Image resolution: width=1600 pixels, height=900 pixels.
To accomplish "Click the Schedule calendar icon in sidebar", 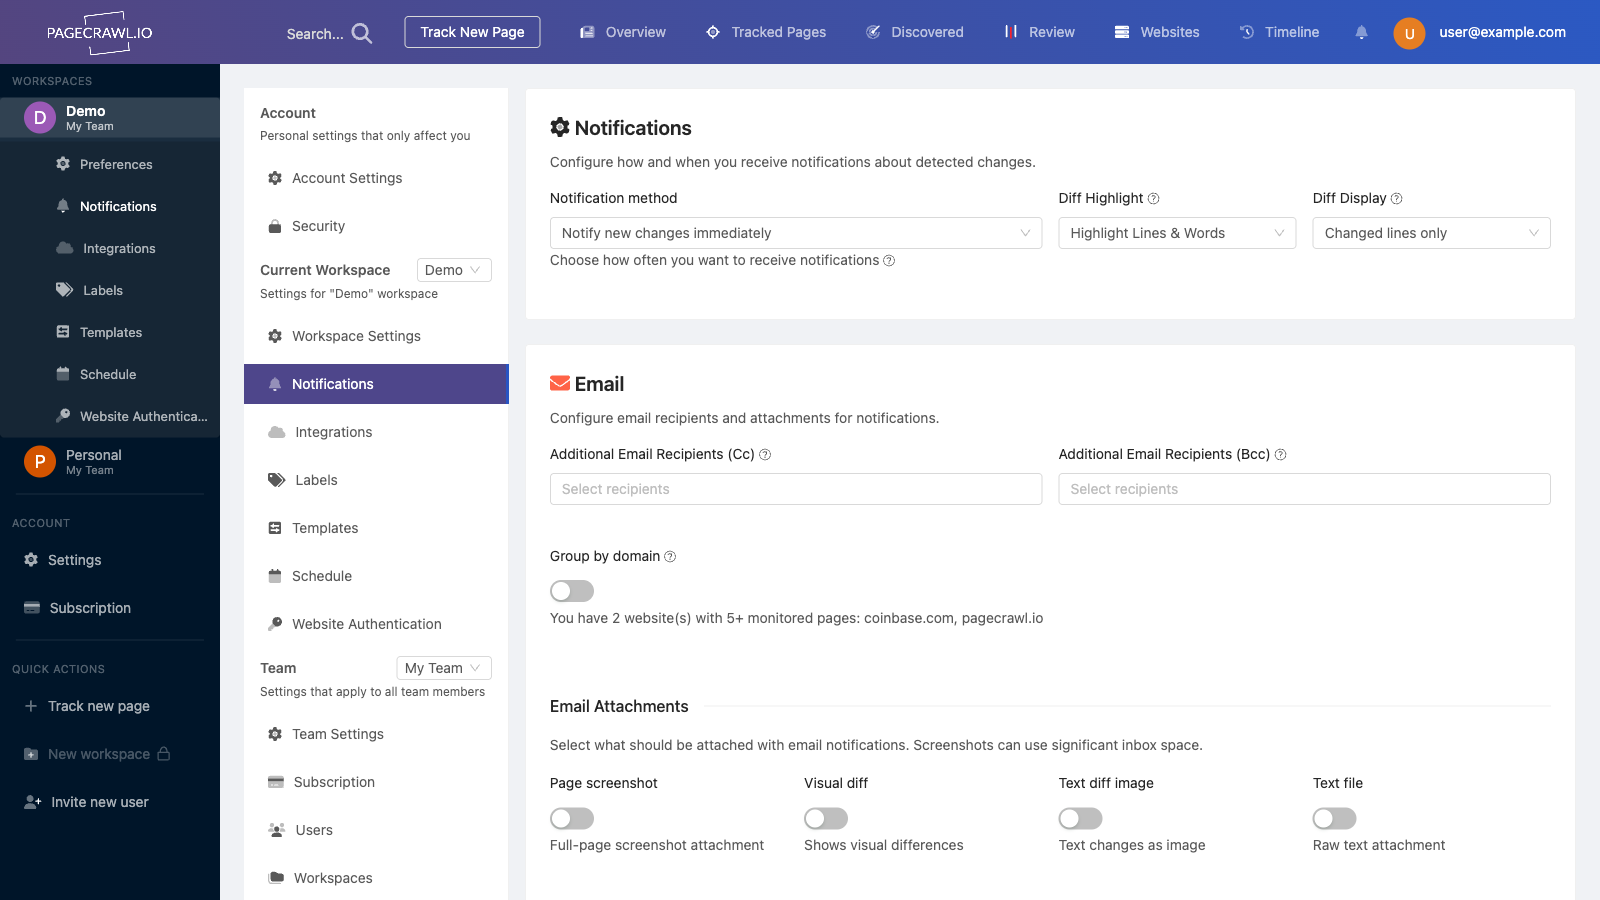I will pos(62,374).
